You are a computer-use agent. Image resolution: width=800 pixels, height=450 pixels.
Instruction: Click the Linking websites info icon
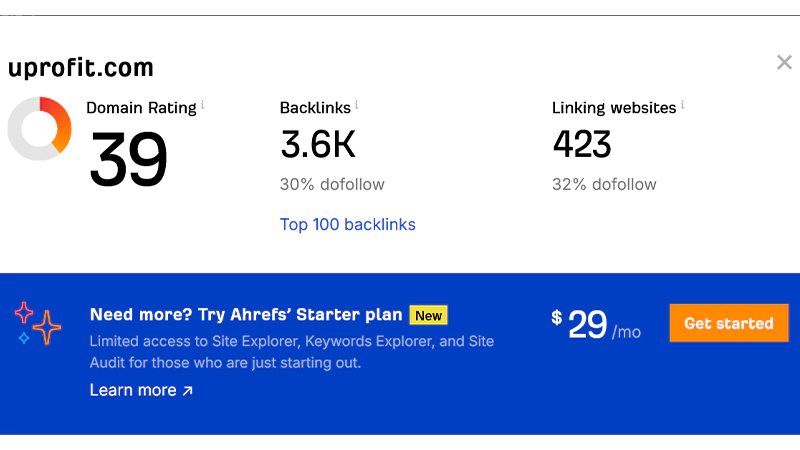[683, 105]
